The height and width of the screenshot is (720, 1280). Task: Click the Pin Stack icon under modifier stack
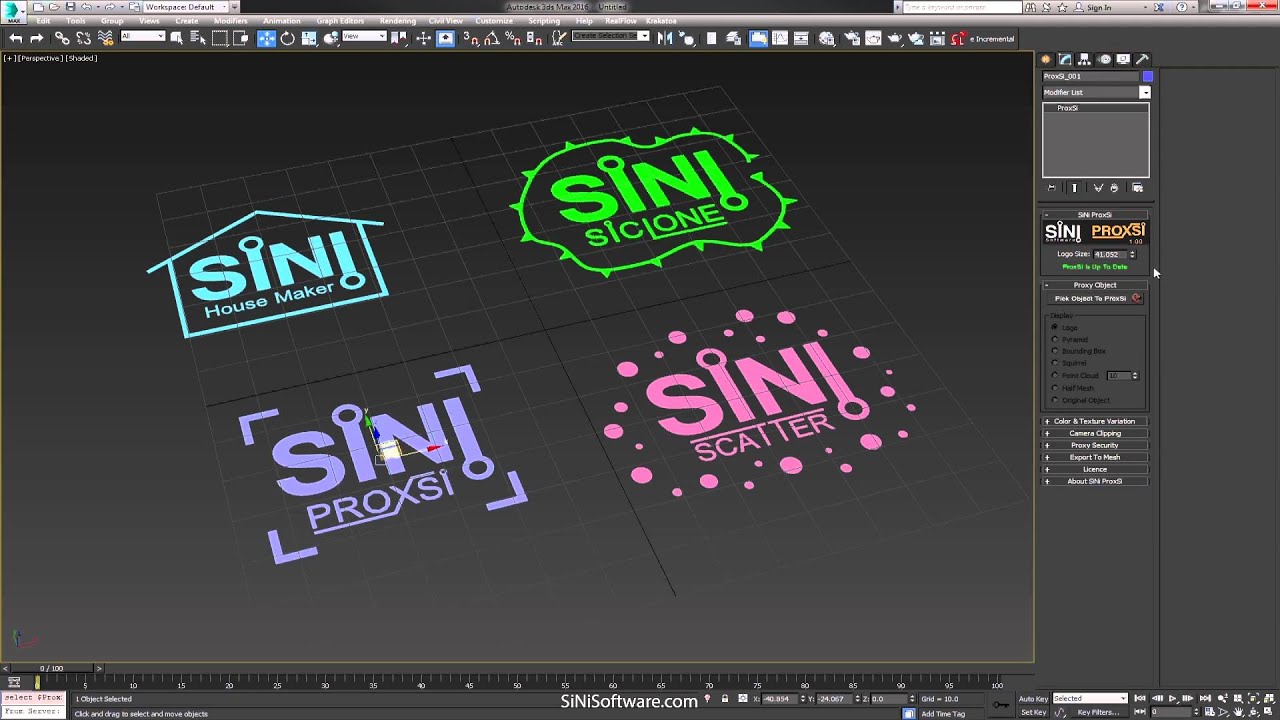click(x=1051, y=188)
